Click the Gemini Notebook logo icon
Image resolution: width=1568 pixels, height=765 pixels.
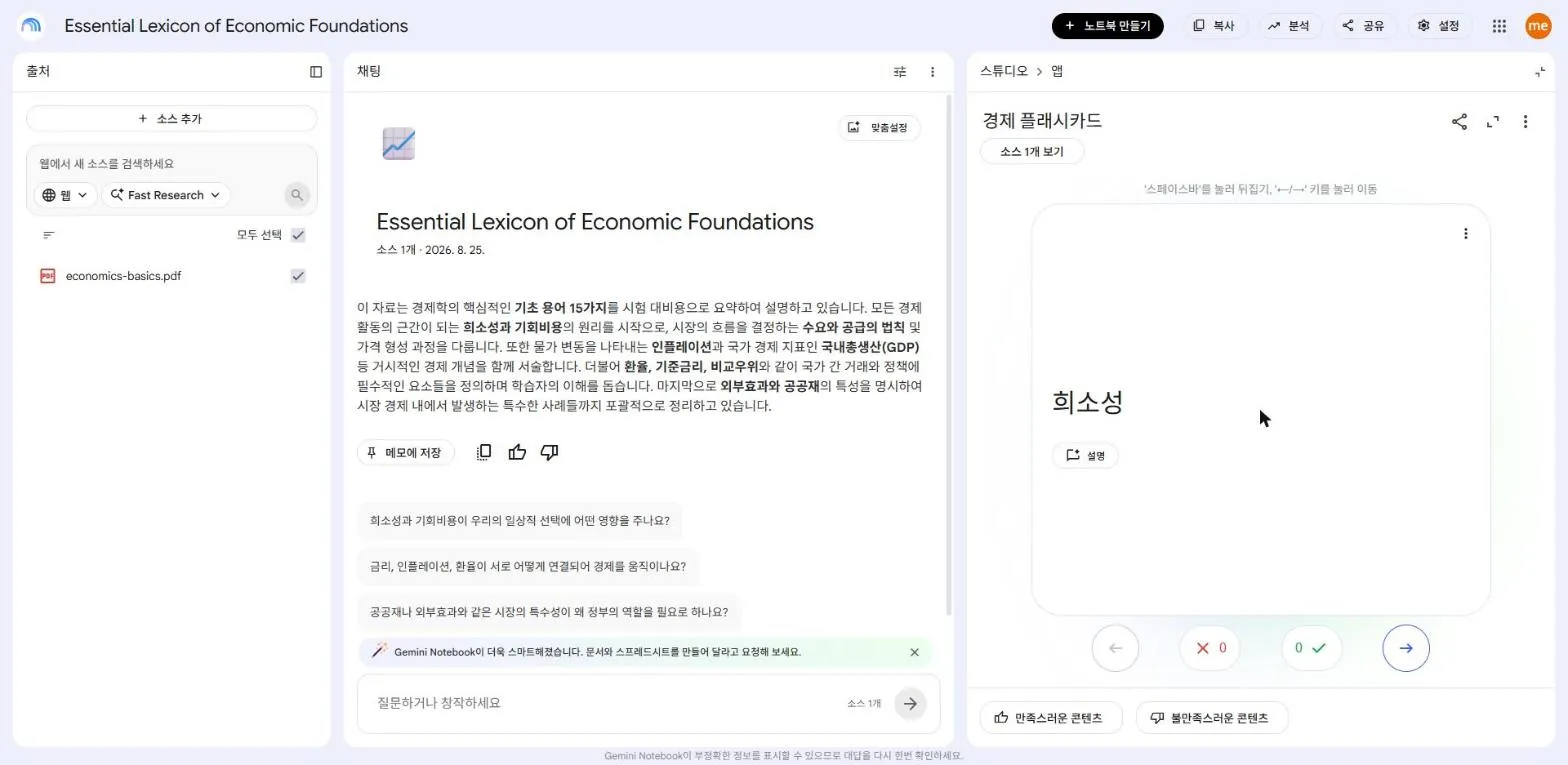point(32,26)
